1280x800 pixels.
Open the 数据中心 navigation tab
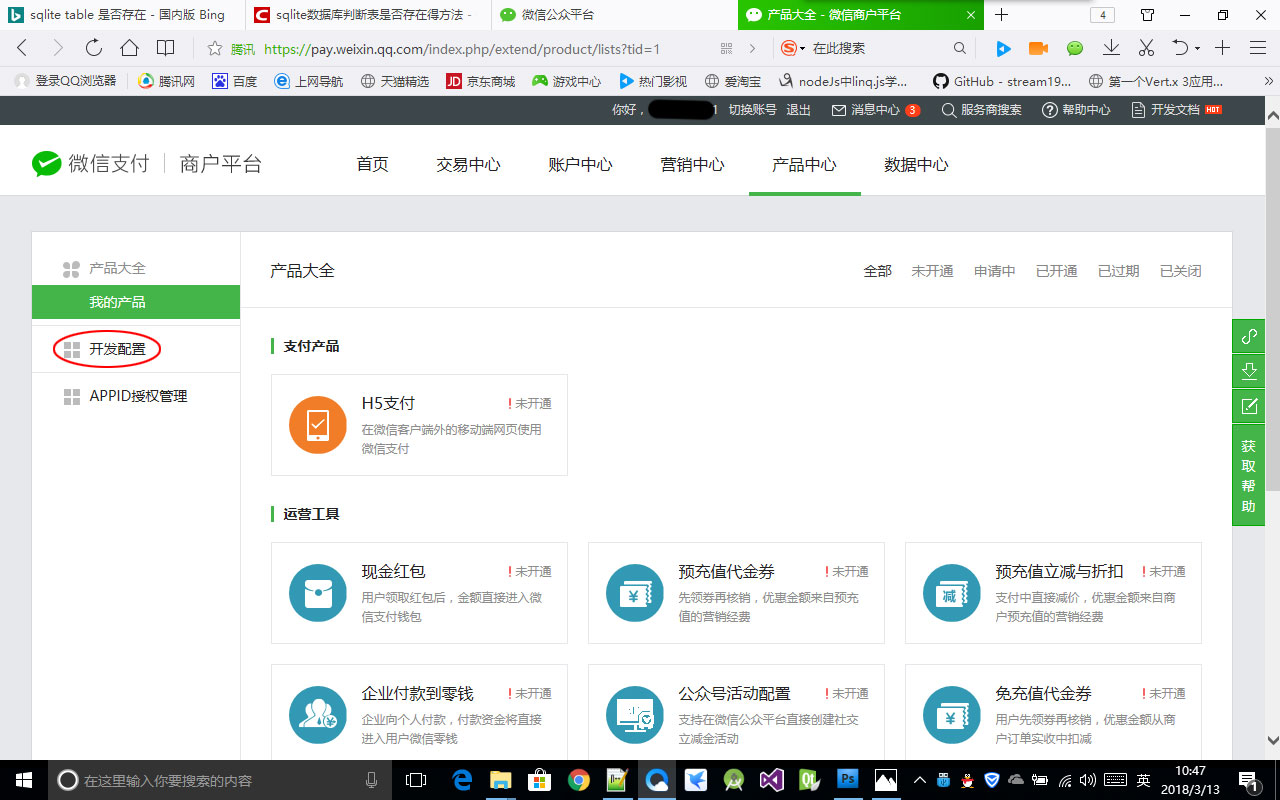click(916, 165)
